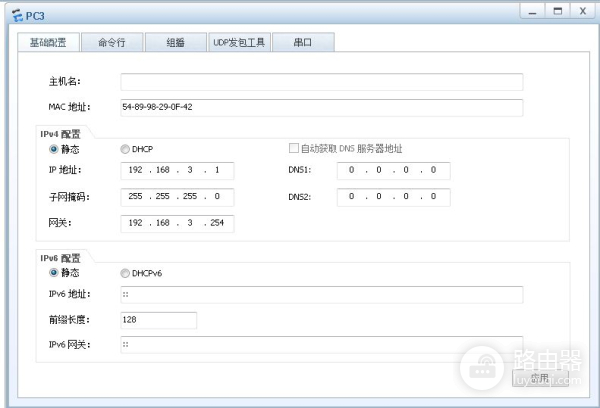The width and height of the screenshot is (600, 408).
Task: Click the IPv4 IP 地址 field
Action: coord(177,170)
